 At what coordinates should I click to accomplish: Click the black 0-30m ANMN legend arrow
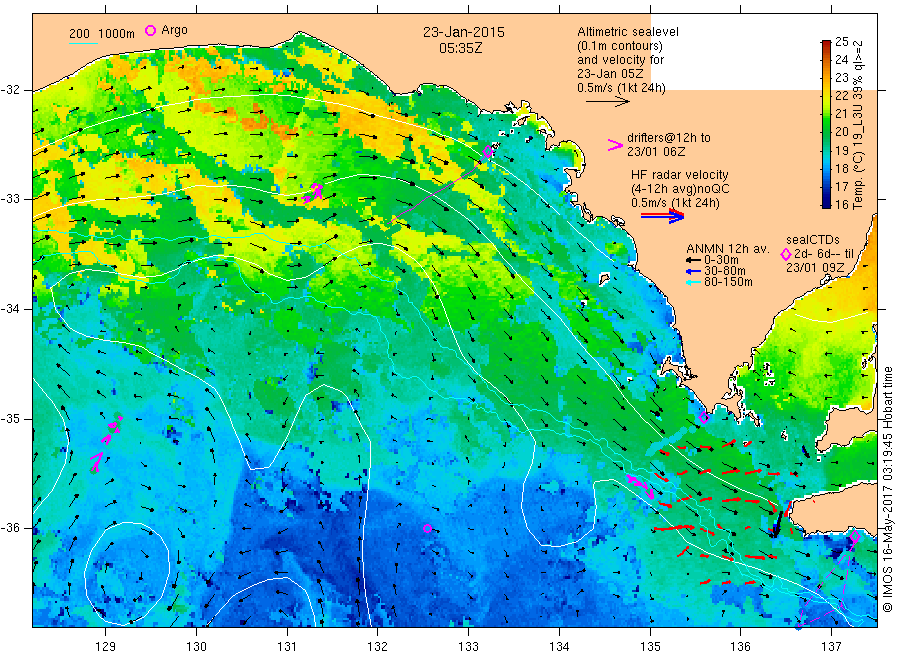693,260
